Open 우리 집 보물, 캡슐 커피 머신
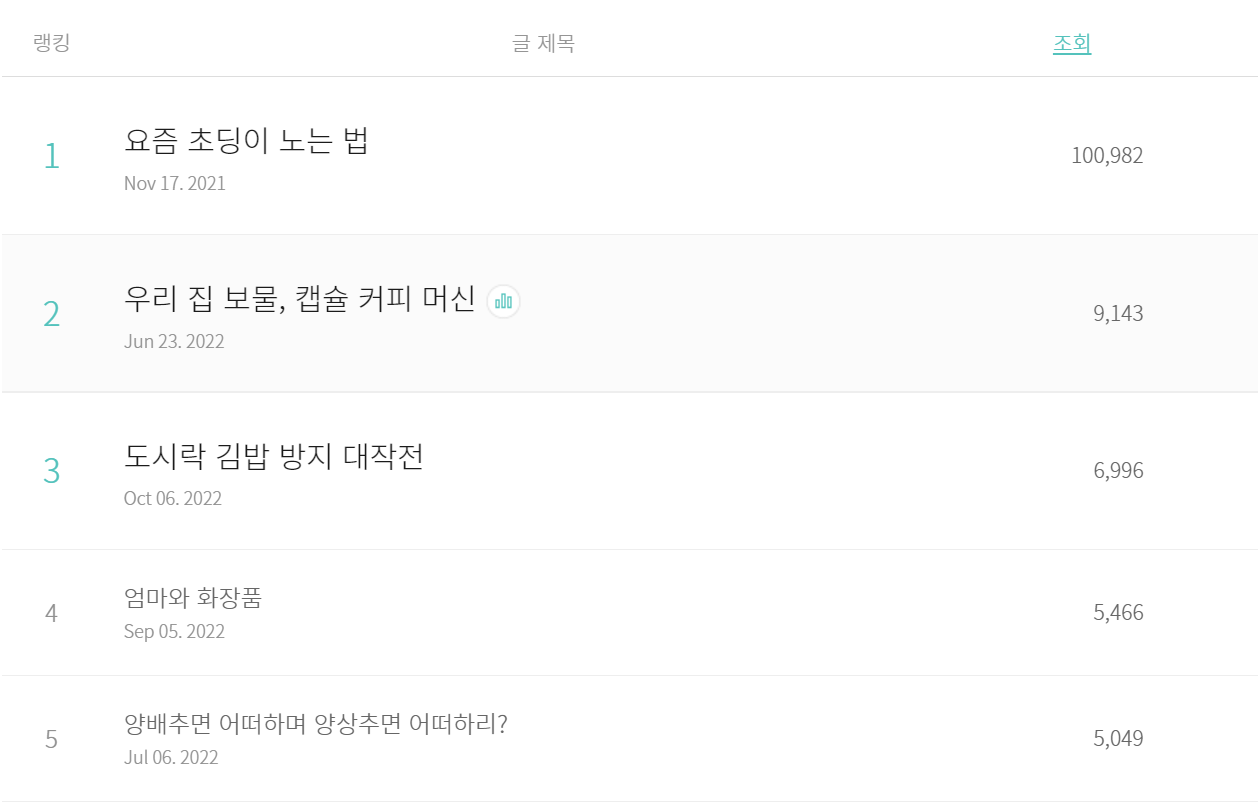The width and height of the screenshot is (1258, 811). (299, 299)
